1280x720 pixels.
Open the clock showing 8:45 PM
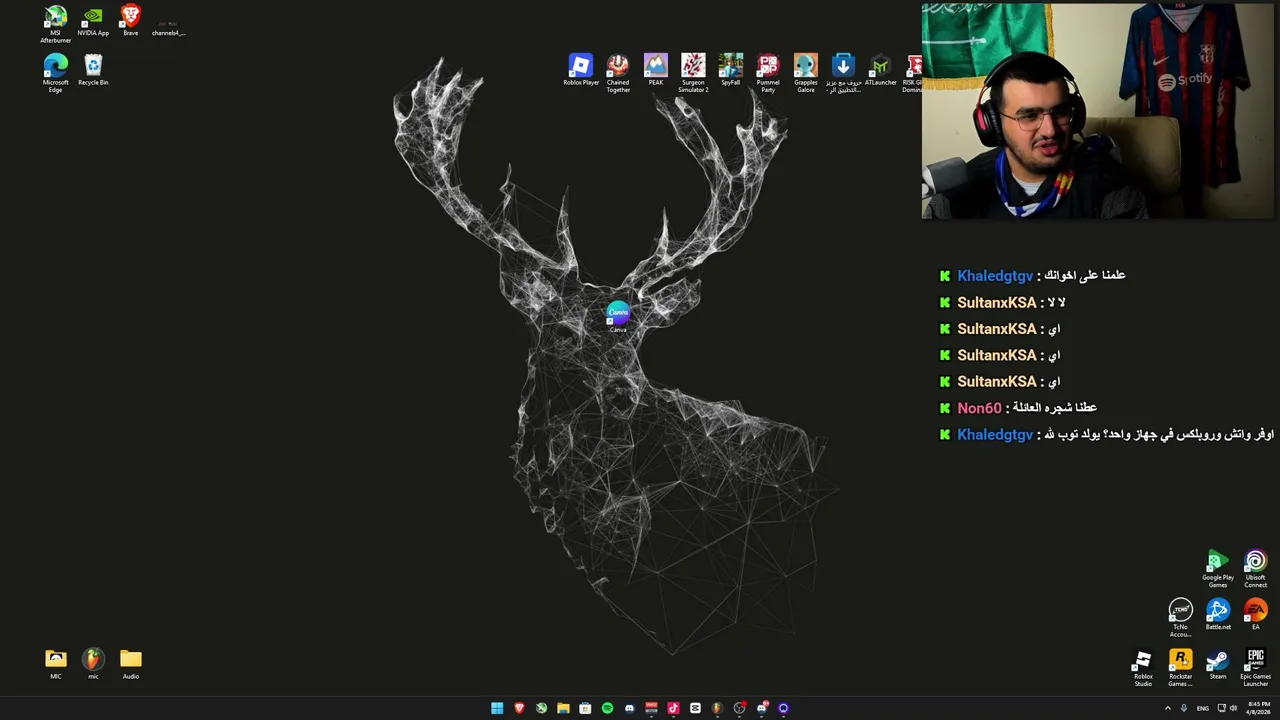[x=1259, y=708]
